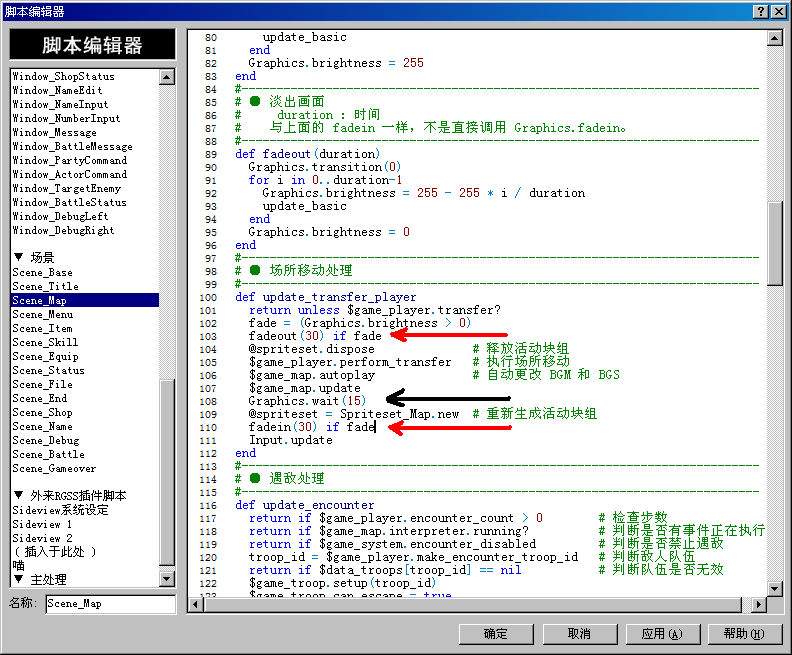Click code line 'Graphics.wait(15)'
Screen dimensions: 792x655
click(x=307, y=401)
